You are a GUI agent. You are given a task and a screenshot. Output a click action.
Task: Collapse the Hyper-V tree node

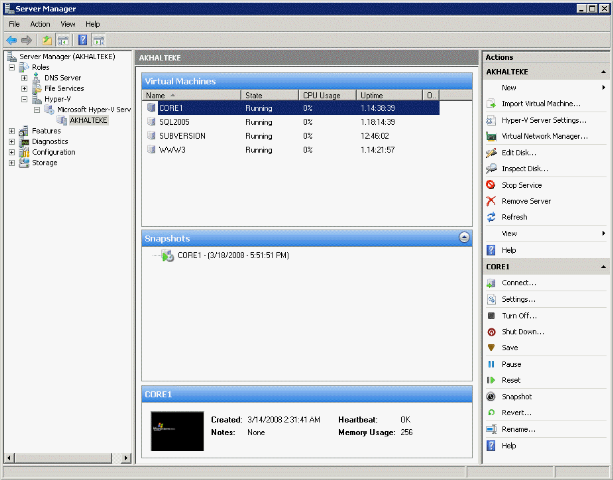[24, 99]
